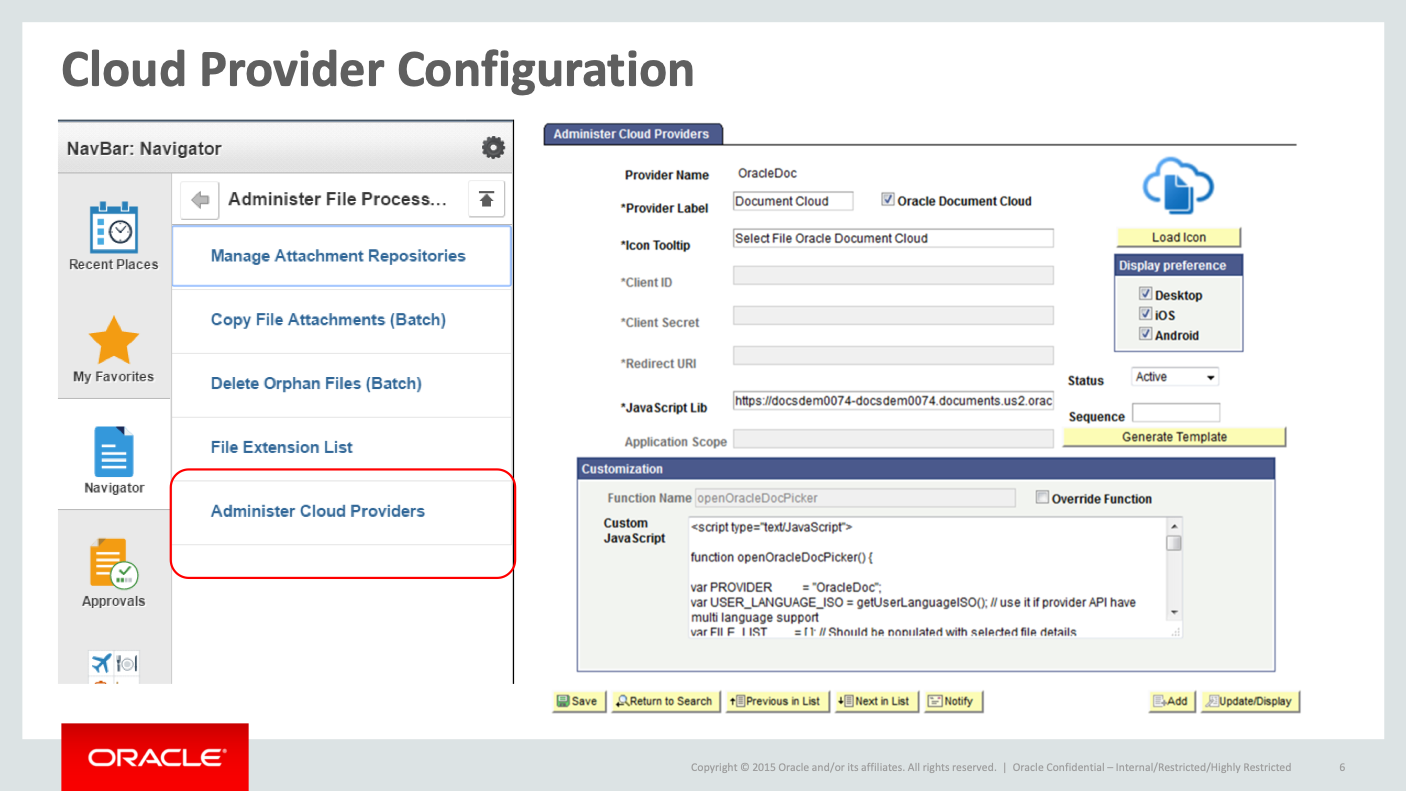Open the NavBar settings gear

pyautogui.click(x=493, y=148)
